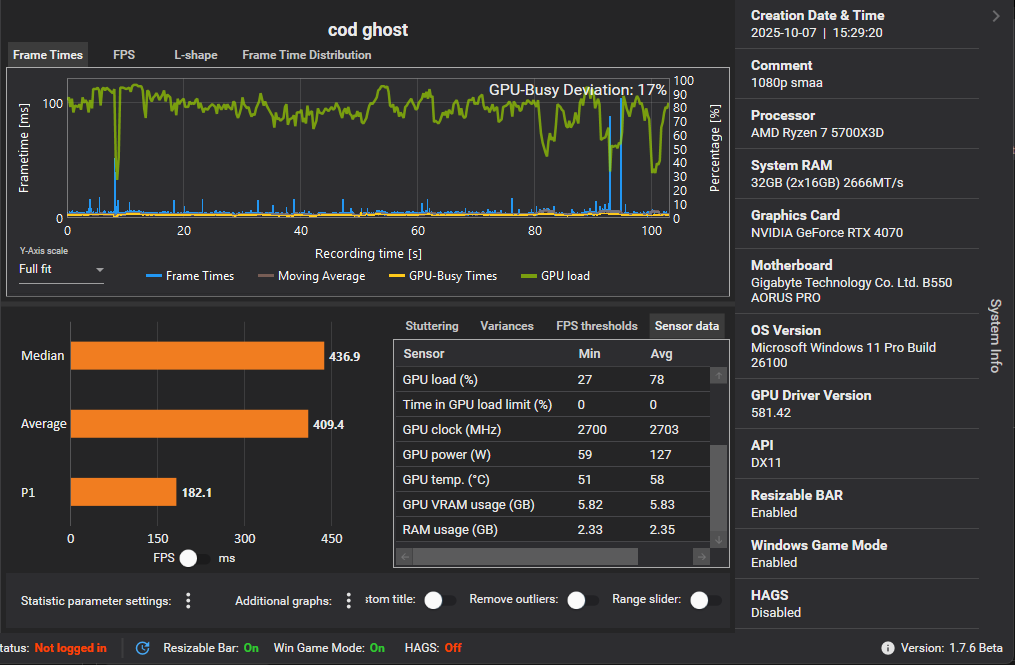Switch to FPS tab
1015x665 pixels.
coord(124,55)
